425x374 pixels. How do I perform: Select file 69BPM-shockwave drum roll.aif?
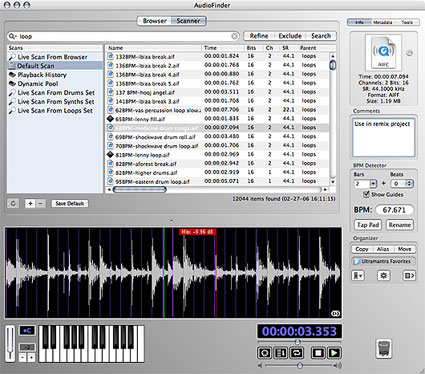point(217,137)
